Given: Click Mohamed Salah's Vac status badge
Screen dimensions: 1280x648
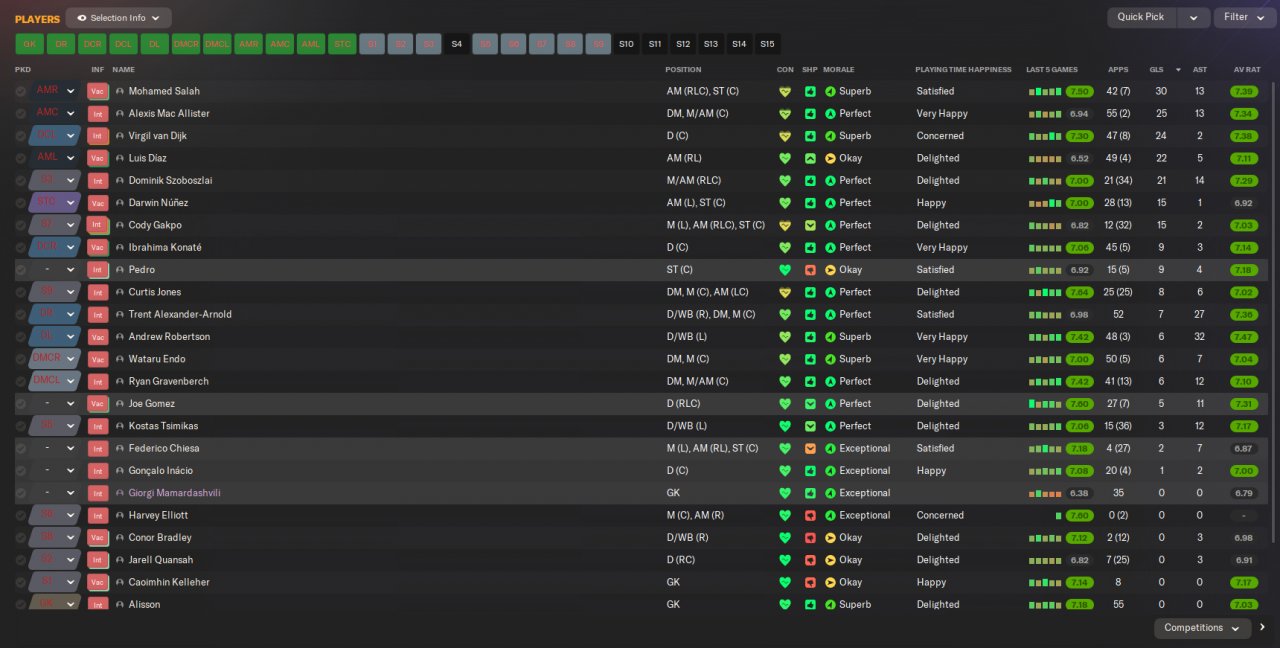Looking at the screenshot, I should point(98,91).
